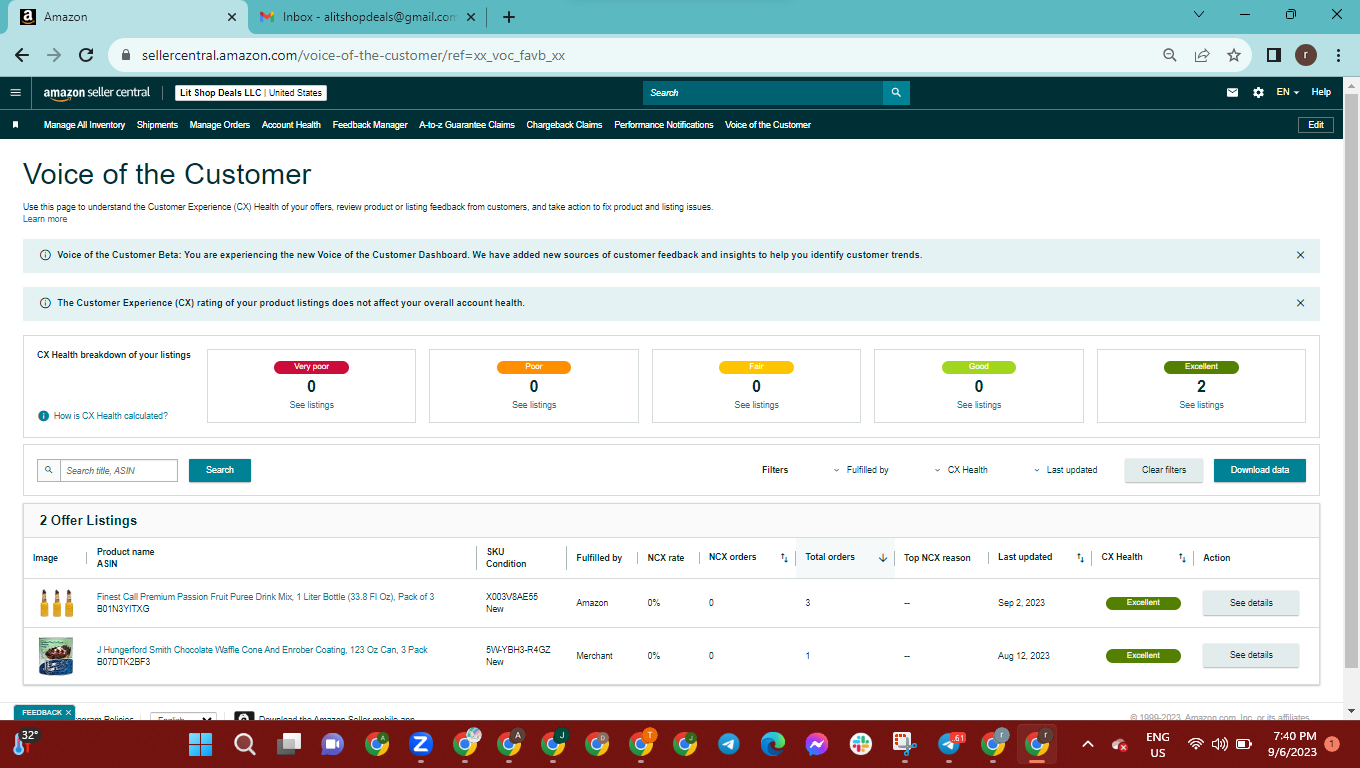This screenshot has width=1360, height=768.
Task: Open Performance Notifications
Action: click(664, 125)
